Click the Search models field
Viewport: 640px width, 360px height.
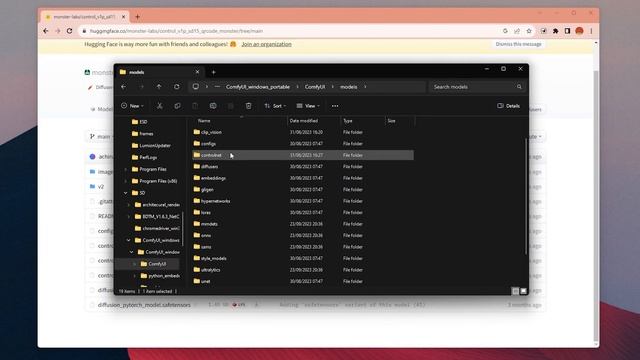tap(473, 87)
